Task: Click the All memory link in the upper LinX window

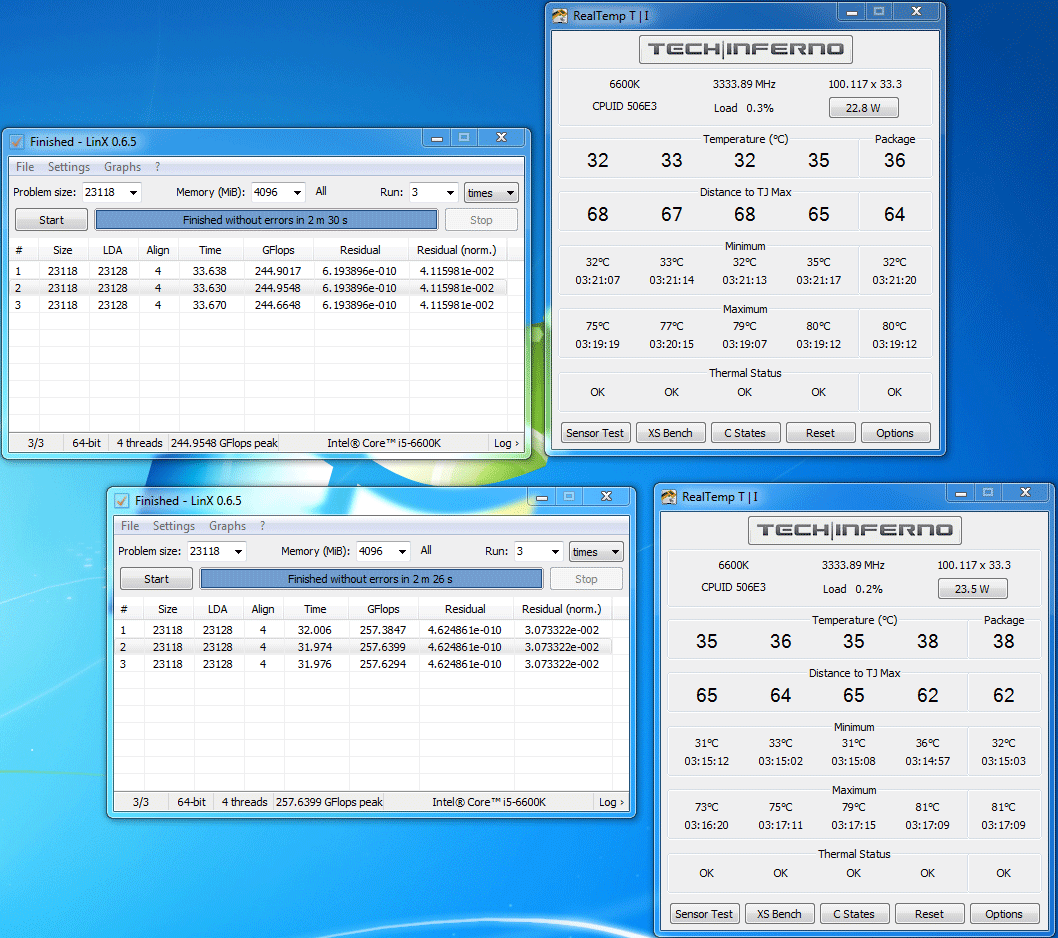Action: (321, 192)
